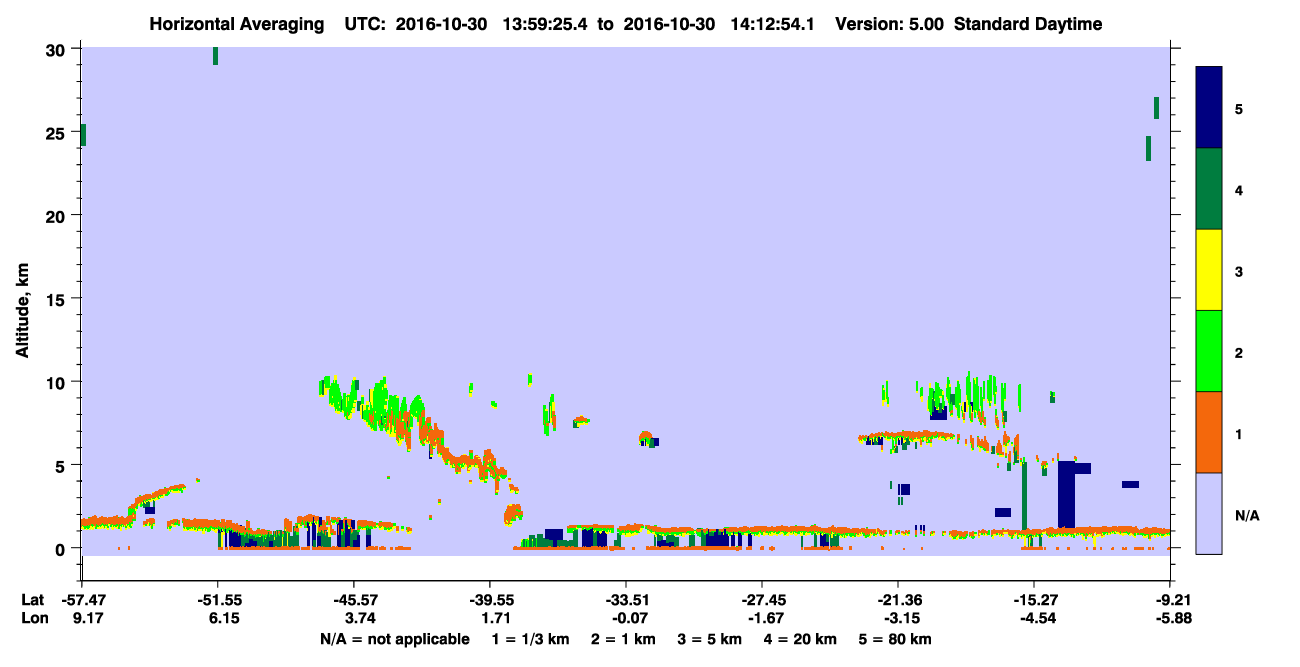Viewport: 1300px width, 667px height.
Task: Click the altitude tick label 15
Action: pyautogui.click(x=58, y=299)
